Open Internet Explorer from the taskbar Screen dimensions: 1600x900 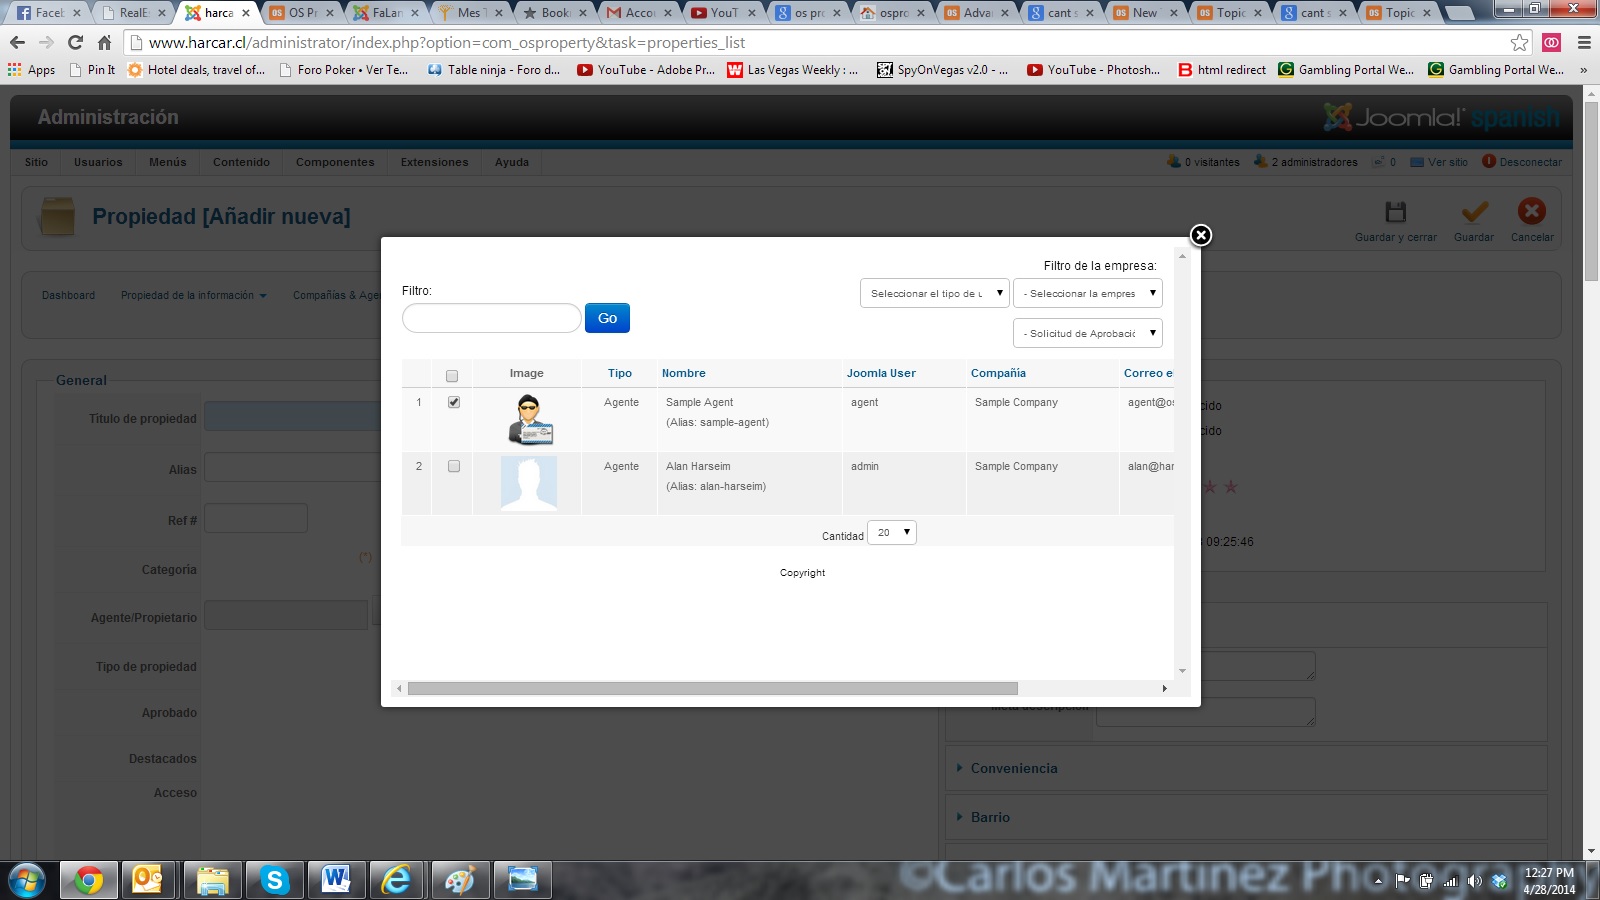click(398, 880)
